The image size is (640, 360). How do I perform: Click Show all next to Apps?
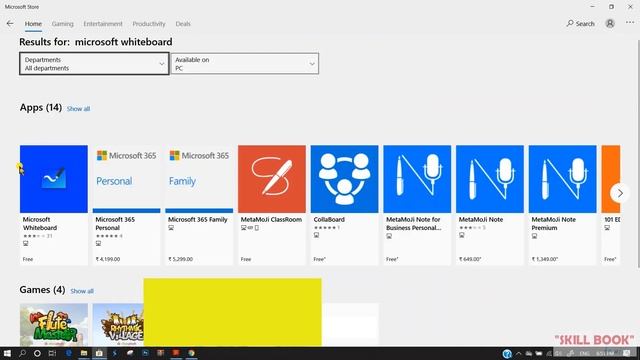[78, 109]
